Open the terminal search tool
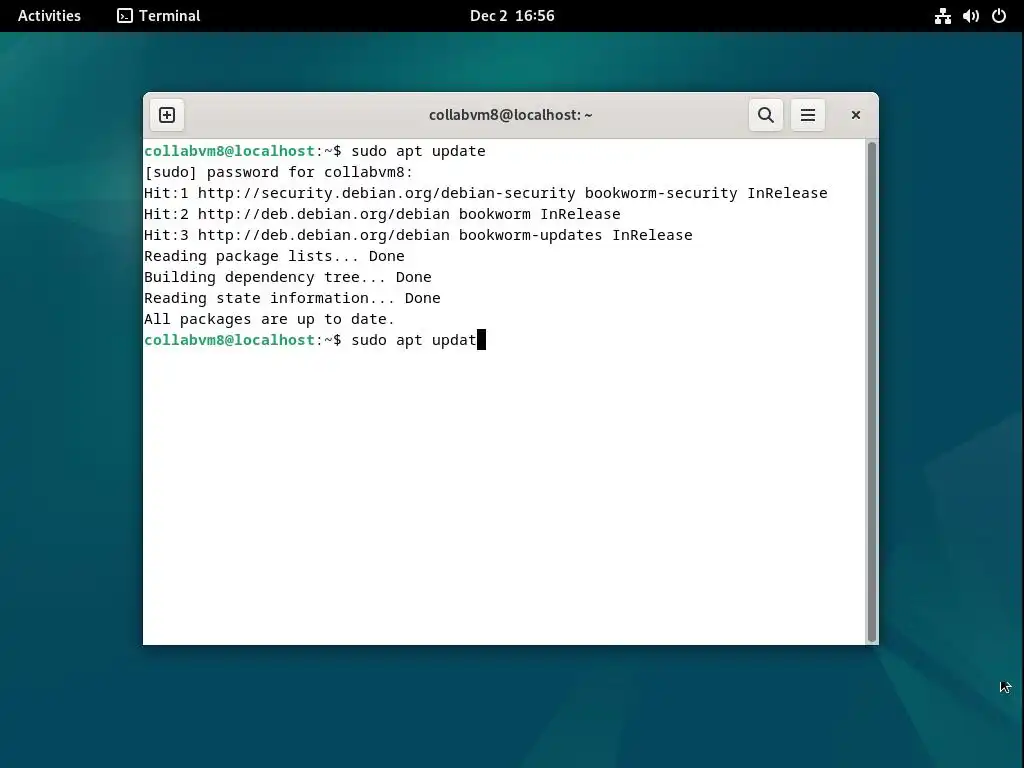This screenshot has width=1024, height=768. pos(765,115)
